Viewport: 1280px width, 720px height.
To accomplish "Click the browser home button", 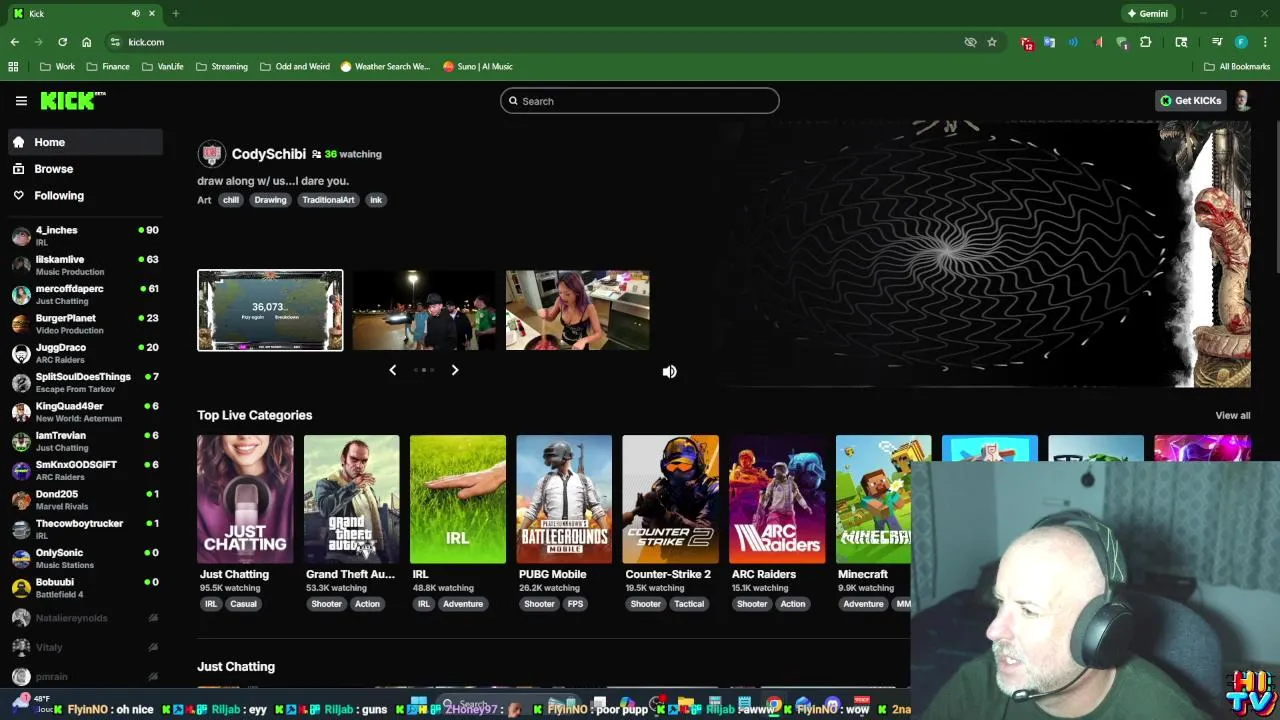I will (86, 42).
